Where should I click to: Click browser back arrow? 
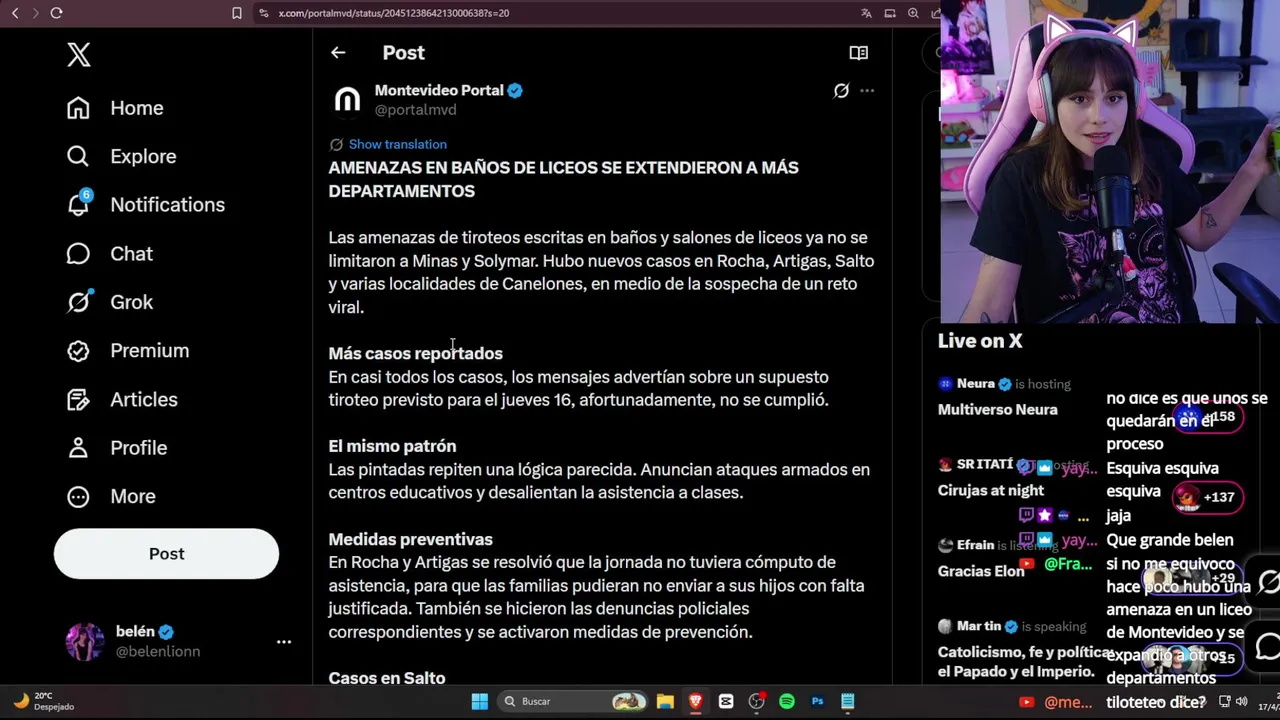click(15, 13)
